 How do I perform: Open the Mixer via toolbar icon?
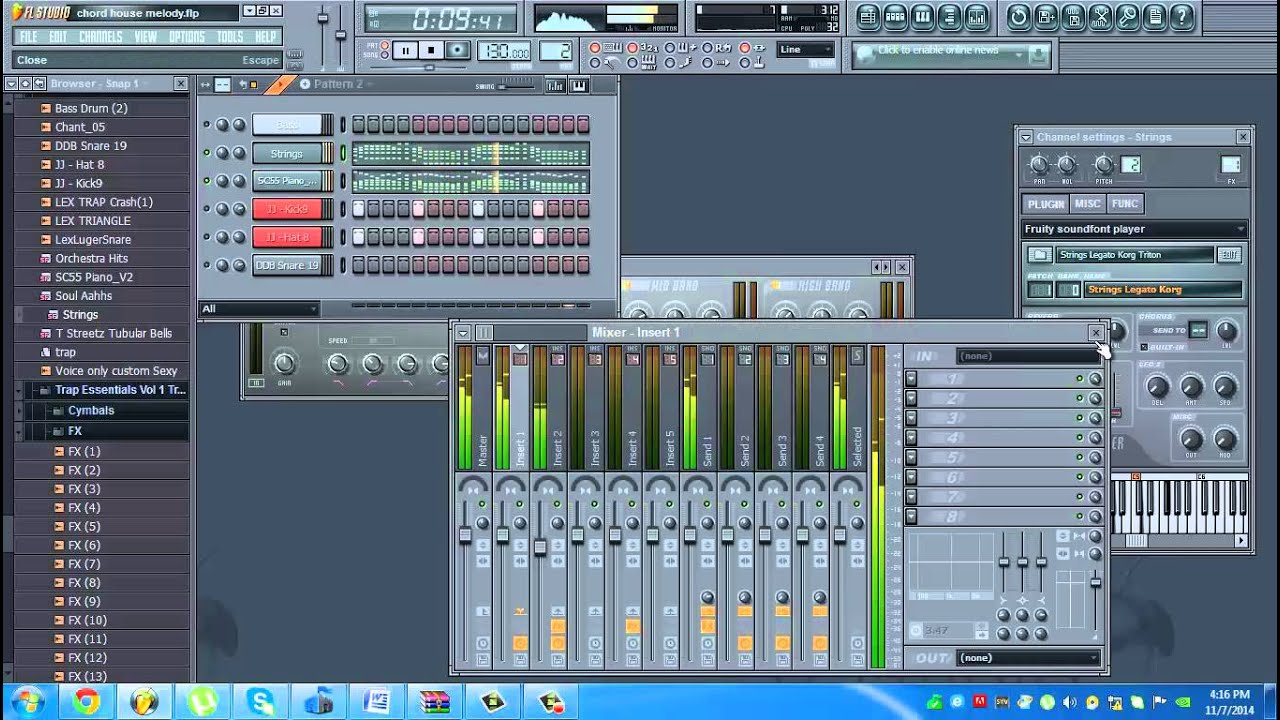[x=976, y=17]
